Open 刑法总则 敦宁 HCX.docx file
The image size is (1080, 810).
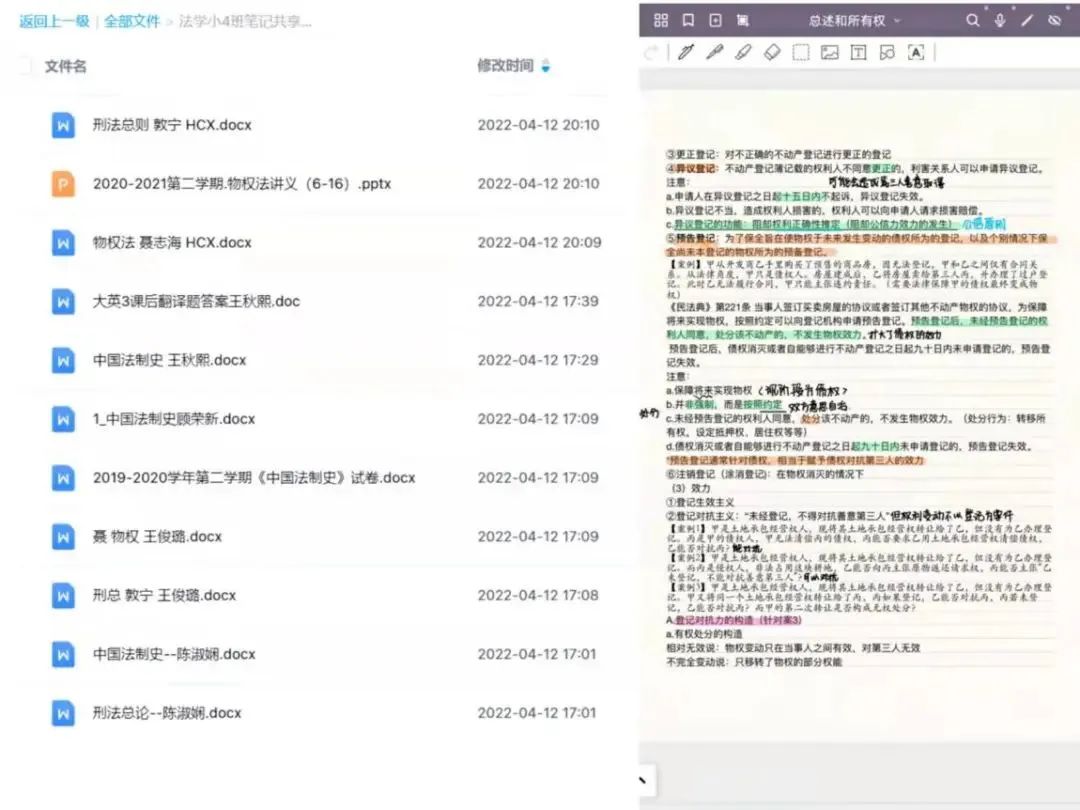click(x=172, y=125)
